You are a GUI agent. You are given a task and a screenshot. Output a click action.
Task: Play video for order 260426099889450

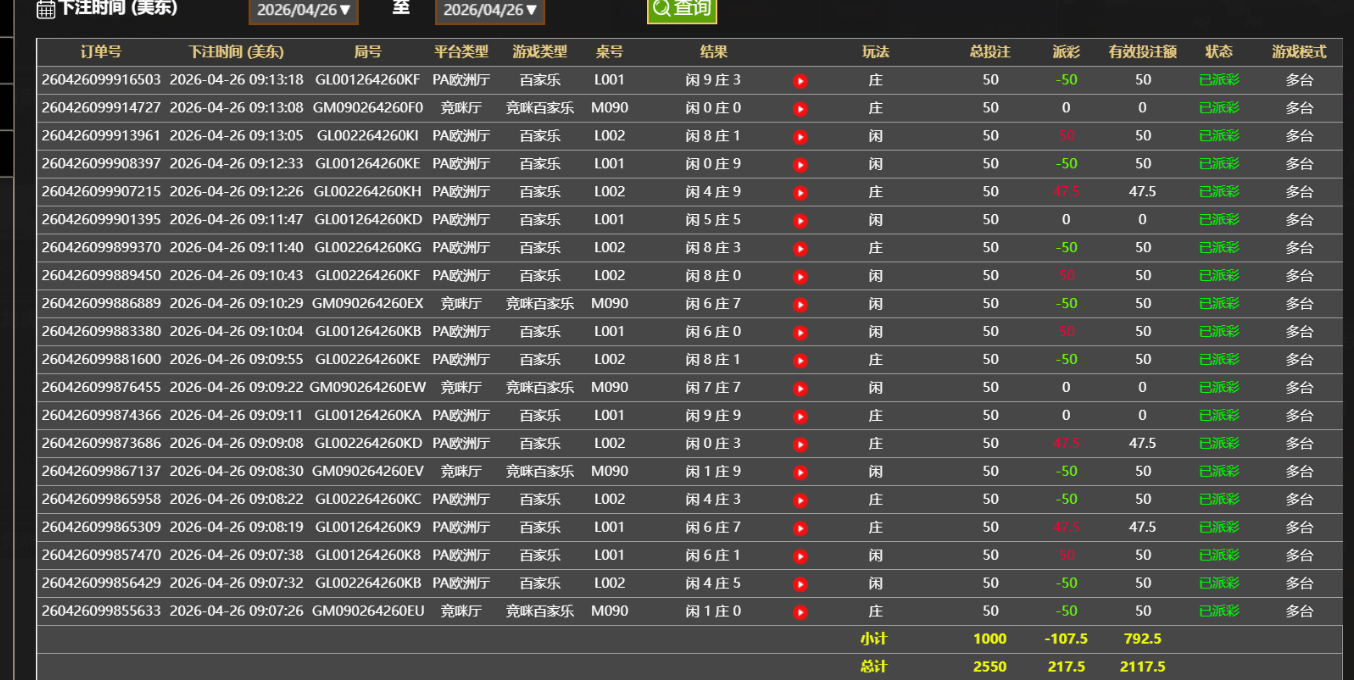(800, 277)
